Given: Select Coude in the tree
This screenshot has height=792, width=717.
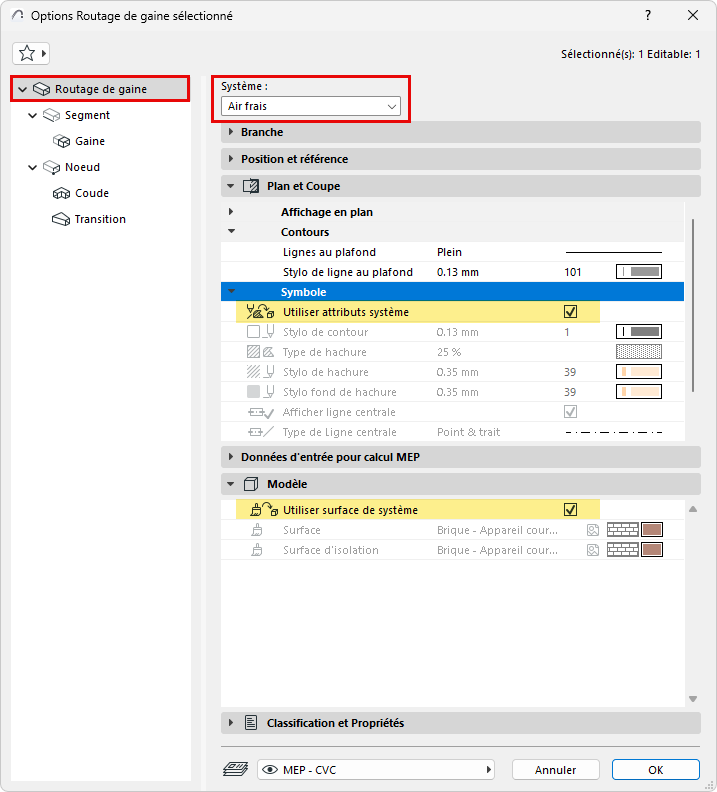Looking at the screenshot, I should [92, 193].
